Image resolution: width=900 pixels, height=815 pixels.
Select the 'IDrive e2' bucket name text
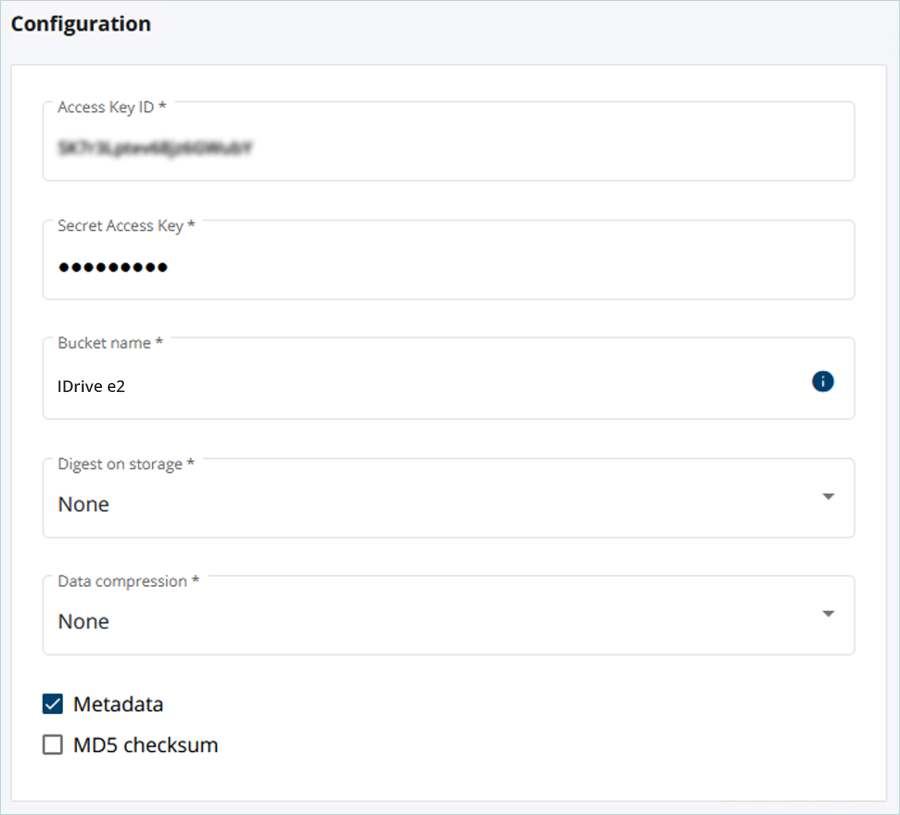coord(91,386)
